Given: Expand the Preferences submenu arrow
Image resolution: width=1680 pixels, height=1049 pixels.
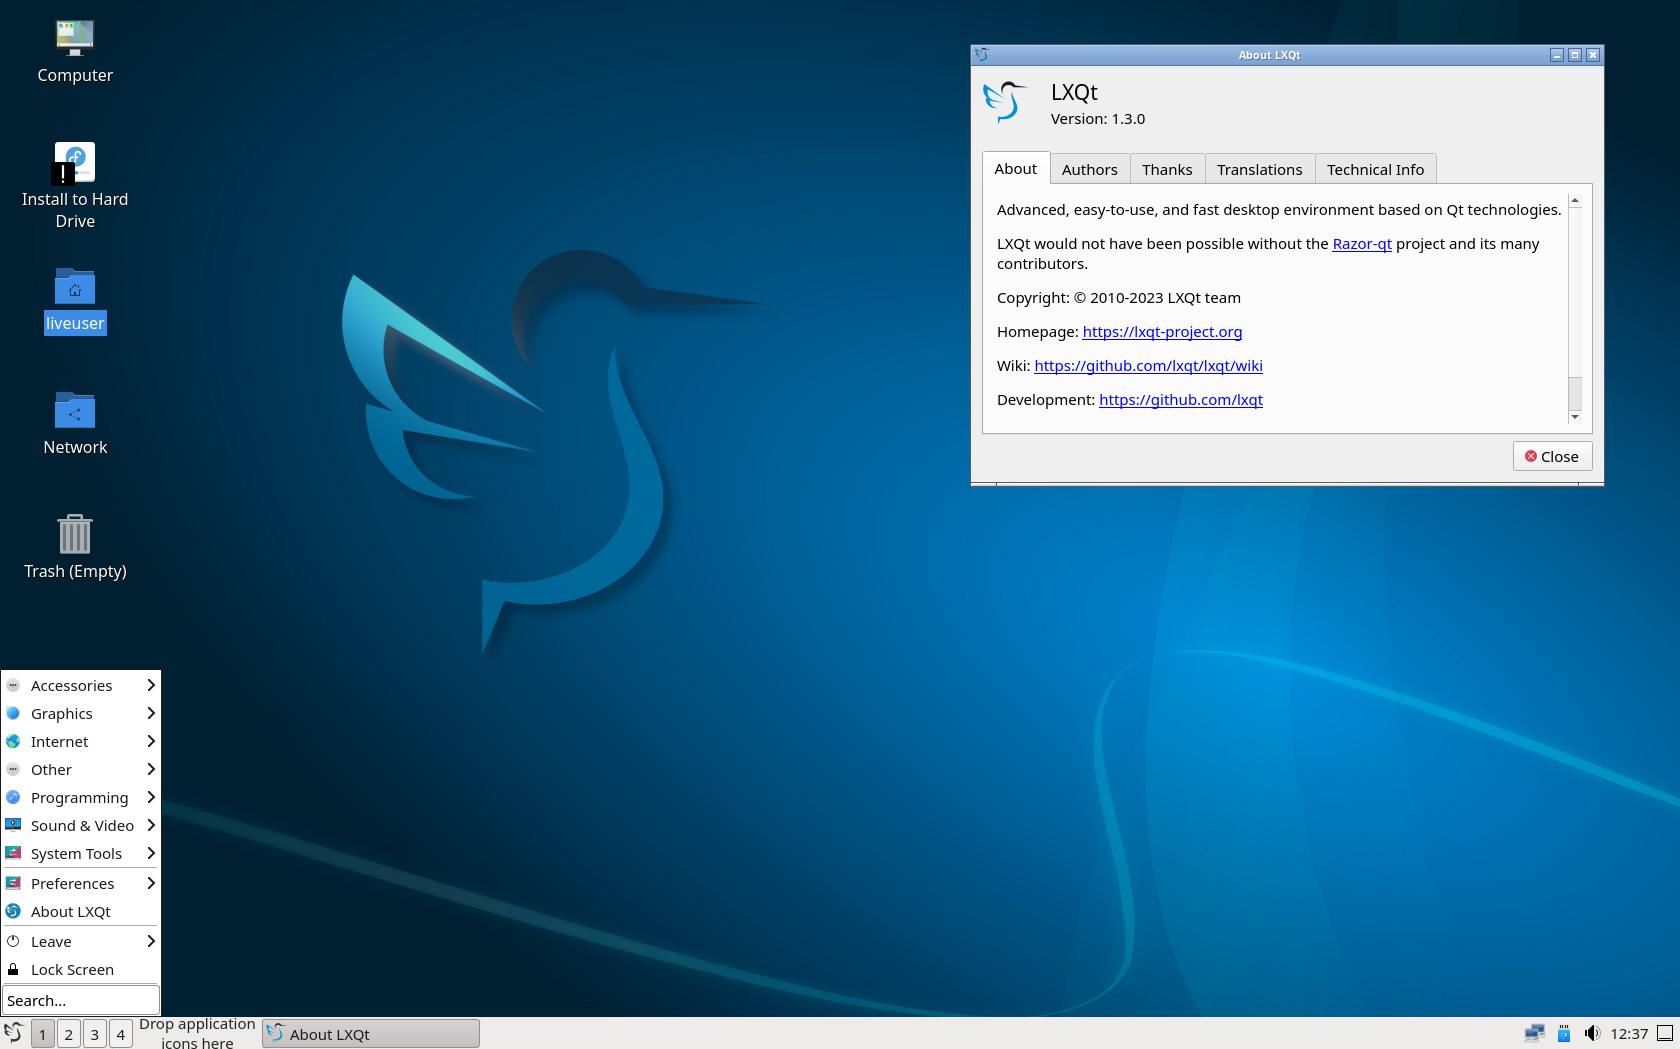Looking at the screenshot, I should click(x=151, y=883).
